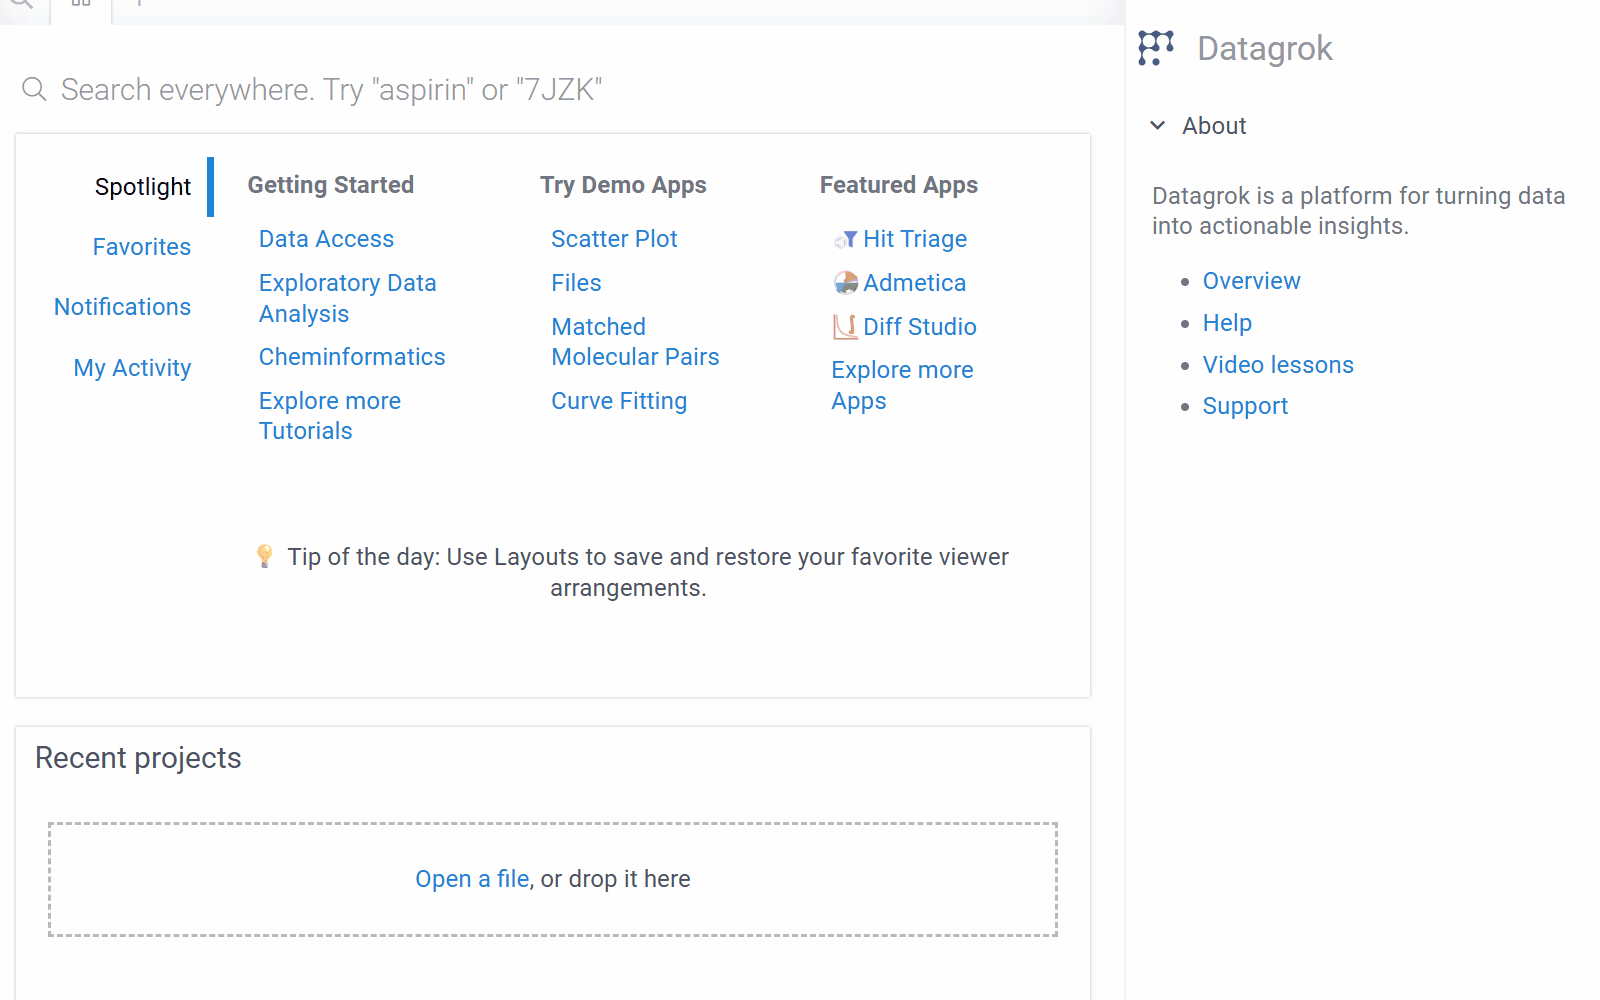
Task: Click the Diff Studio app icon
Action: (846, 327)
